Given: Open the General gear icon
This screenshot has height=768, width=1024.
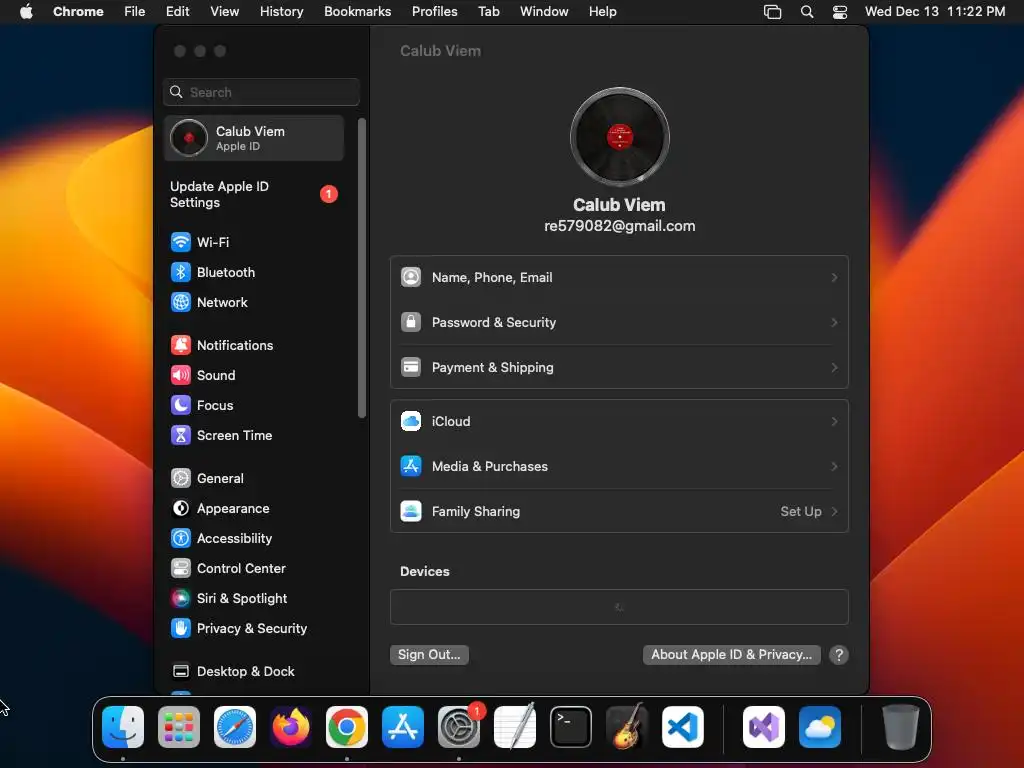Looking at the screenshot, I should click(x=181, y=479).
